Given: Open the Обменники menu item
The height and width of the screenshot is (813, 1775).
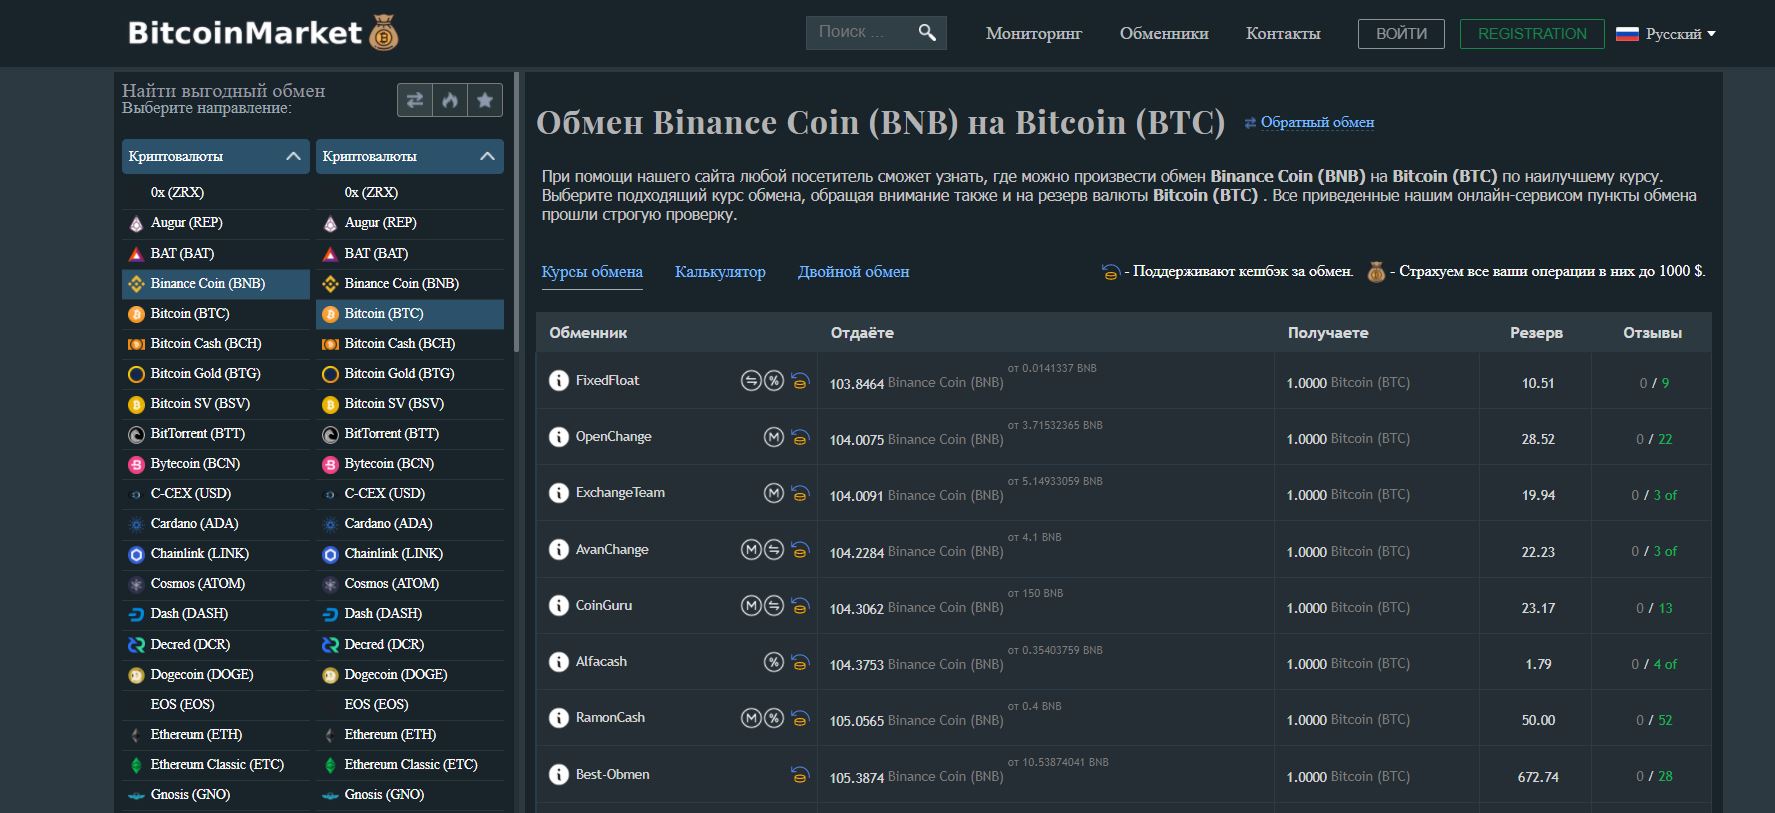Looking at the screenshot, I should point(1164,34).
